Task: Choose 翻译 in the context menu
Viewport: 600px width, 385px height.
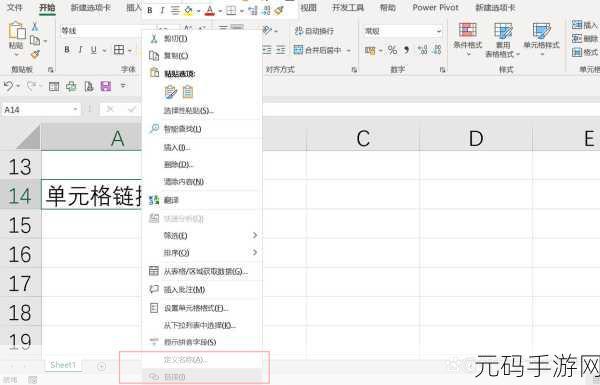Action: 202,200
